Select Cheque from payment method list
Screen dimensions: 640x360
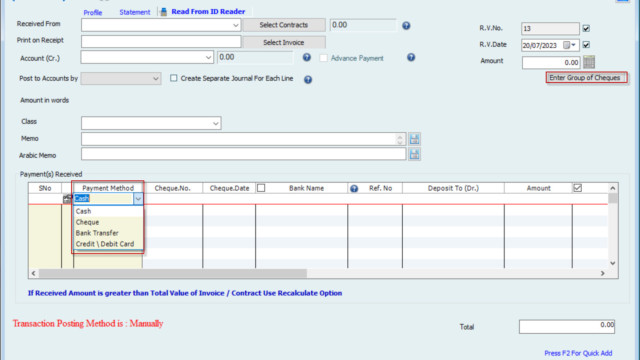tap(108, 222)
